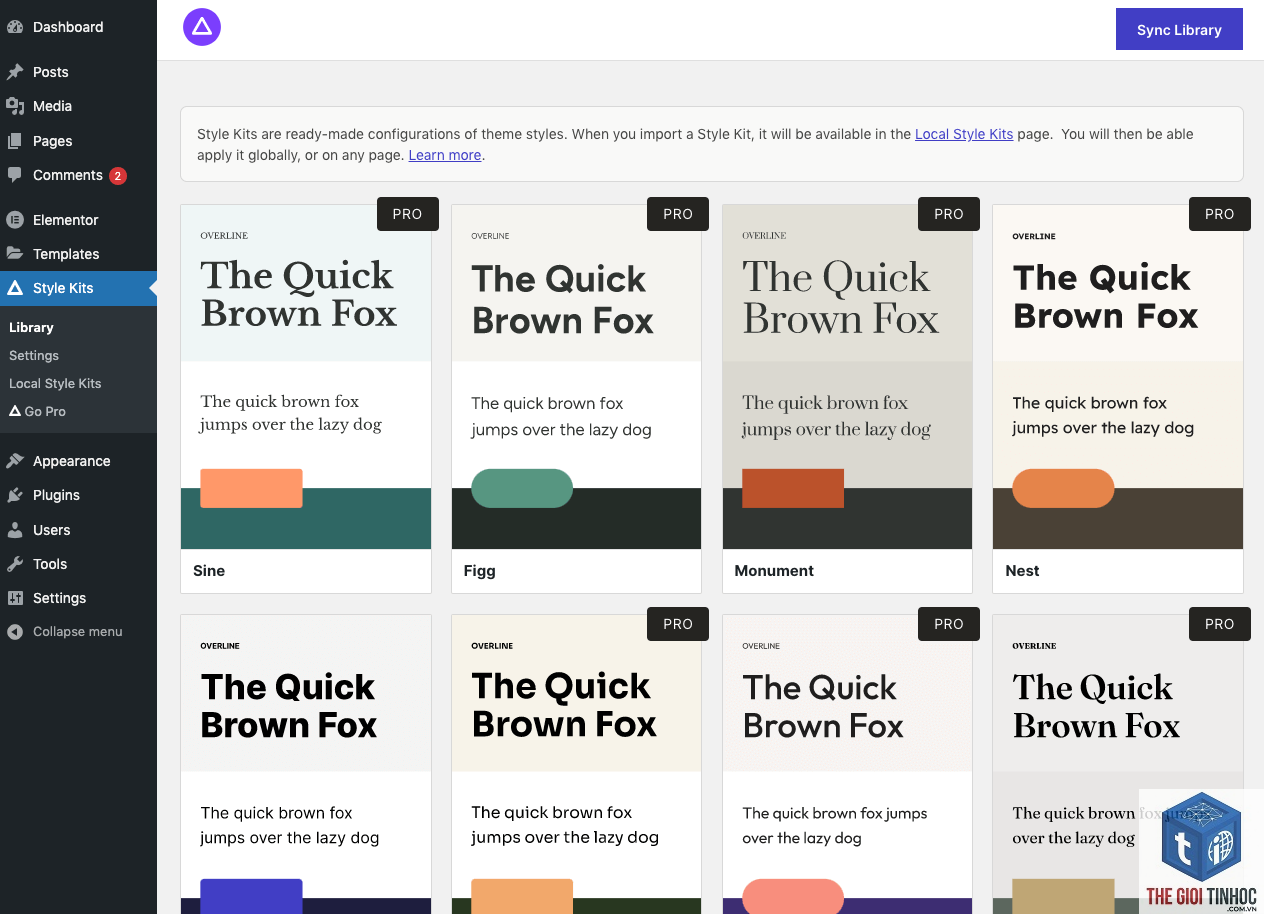Screen dimensions: 1264x914
Task: Click the Appearance paintbrush icon
Action: 15,461
